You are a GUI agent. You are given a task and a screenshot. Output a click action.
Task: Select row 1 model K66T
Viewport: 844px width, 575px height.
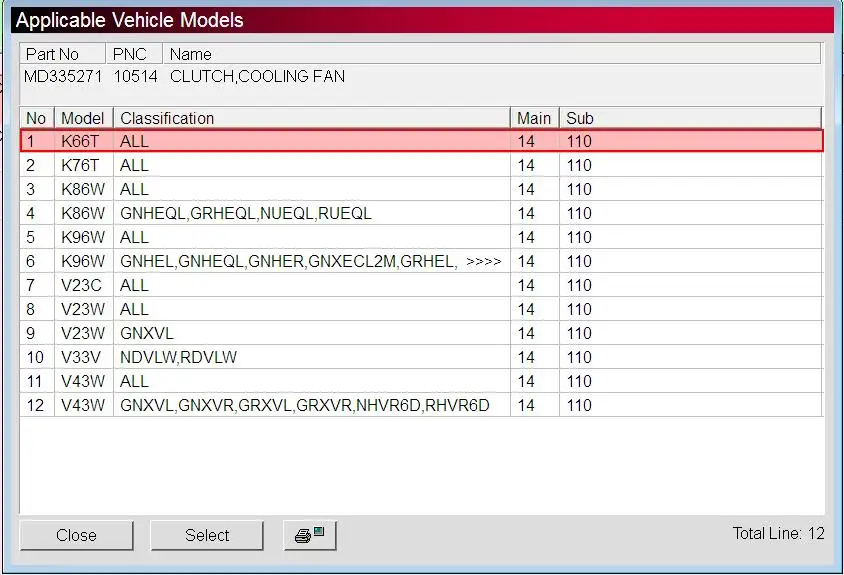pos(421,141)
